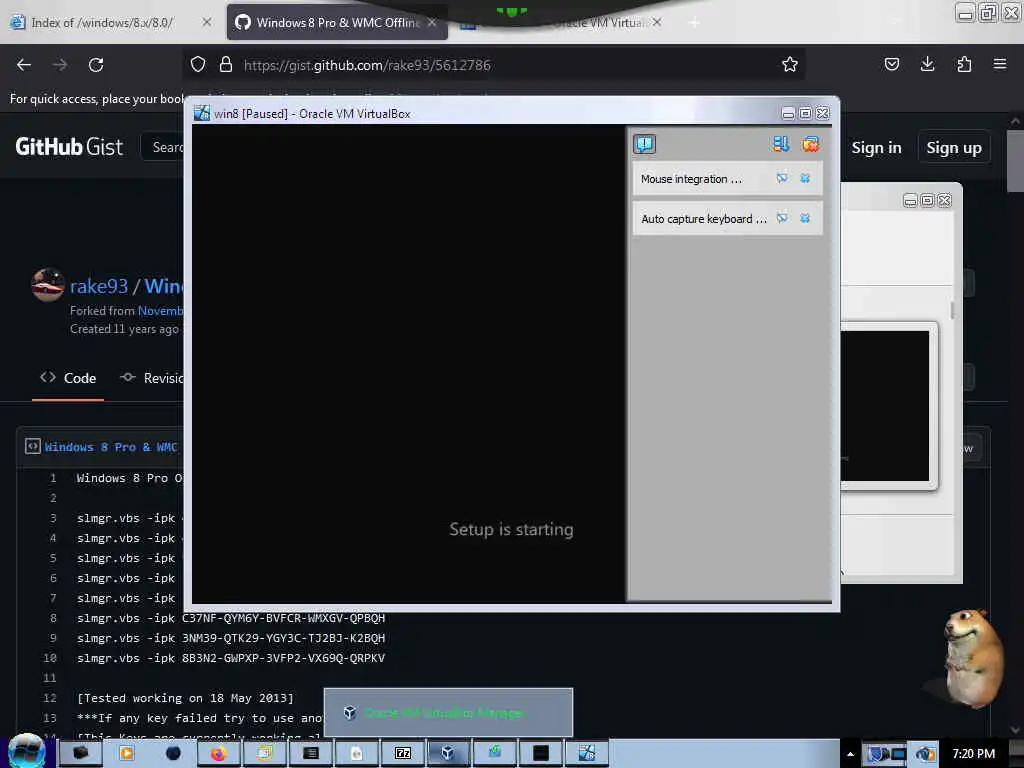Screen dimensions: 1024x768
Task: Open the tracking protection shield
Action: (198, 64)
